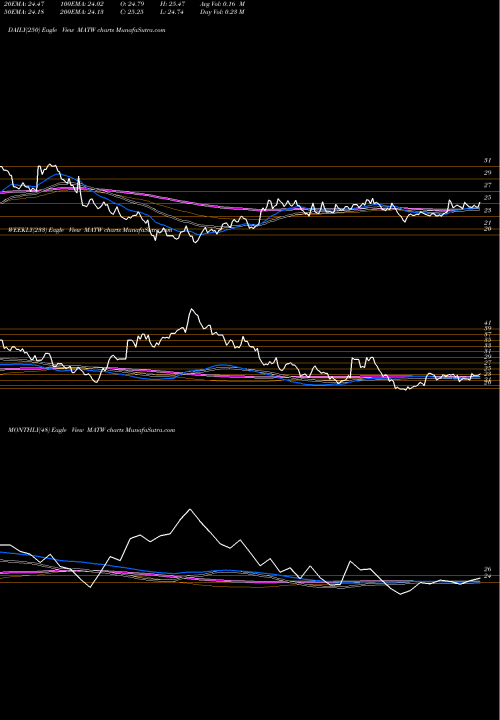Click the 200EMA: 24.13 value
Viewport: 500px width, 720px height.
coord(83,12)
